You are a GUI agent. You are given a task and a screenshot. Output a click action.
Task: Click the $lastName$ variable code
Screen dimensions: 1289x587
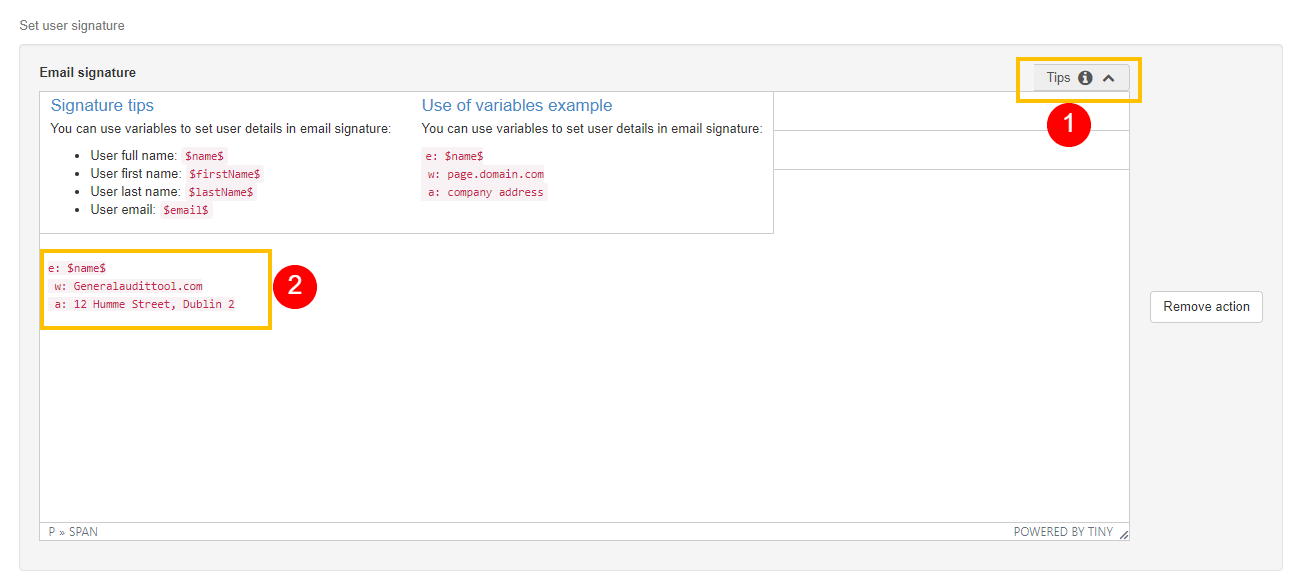(221, 192)
